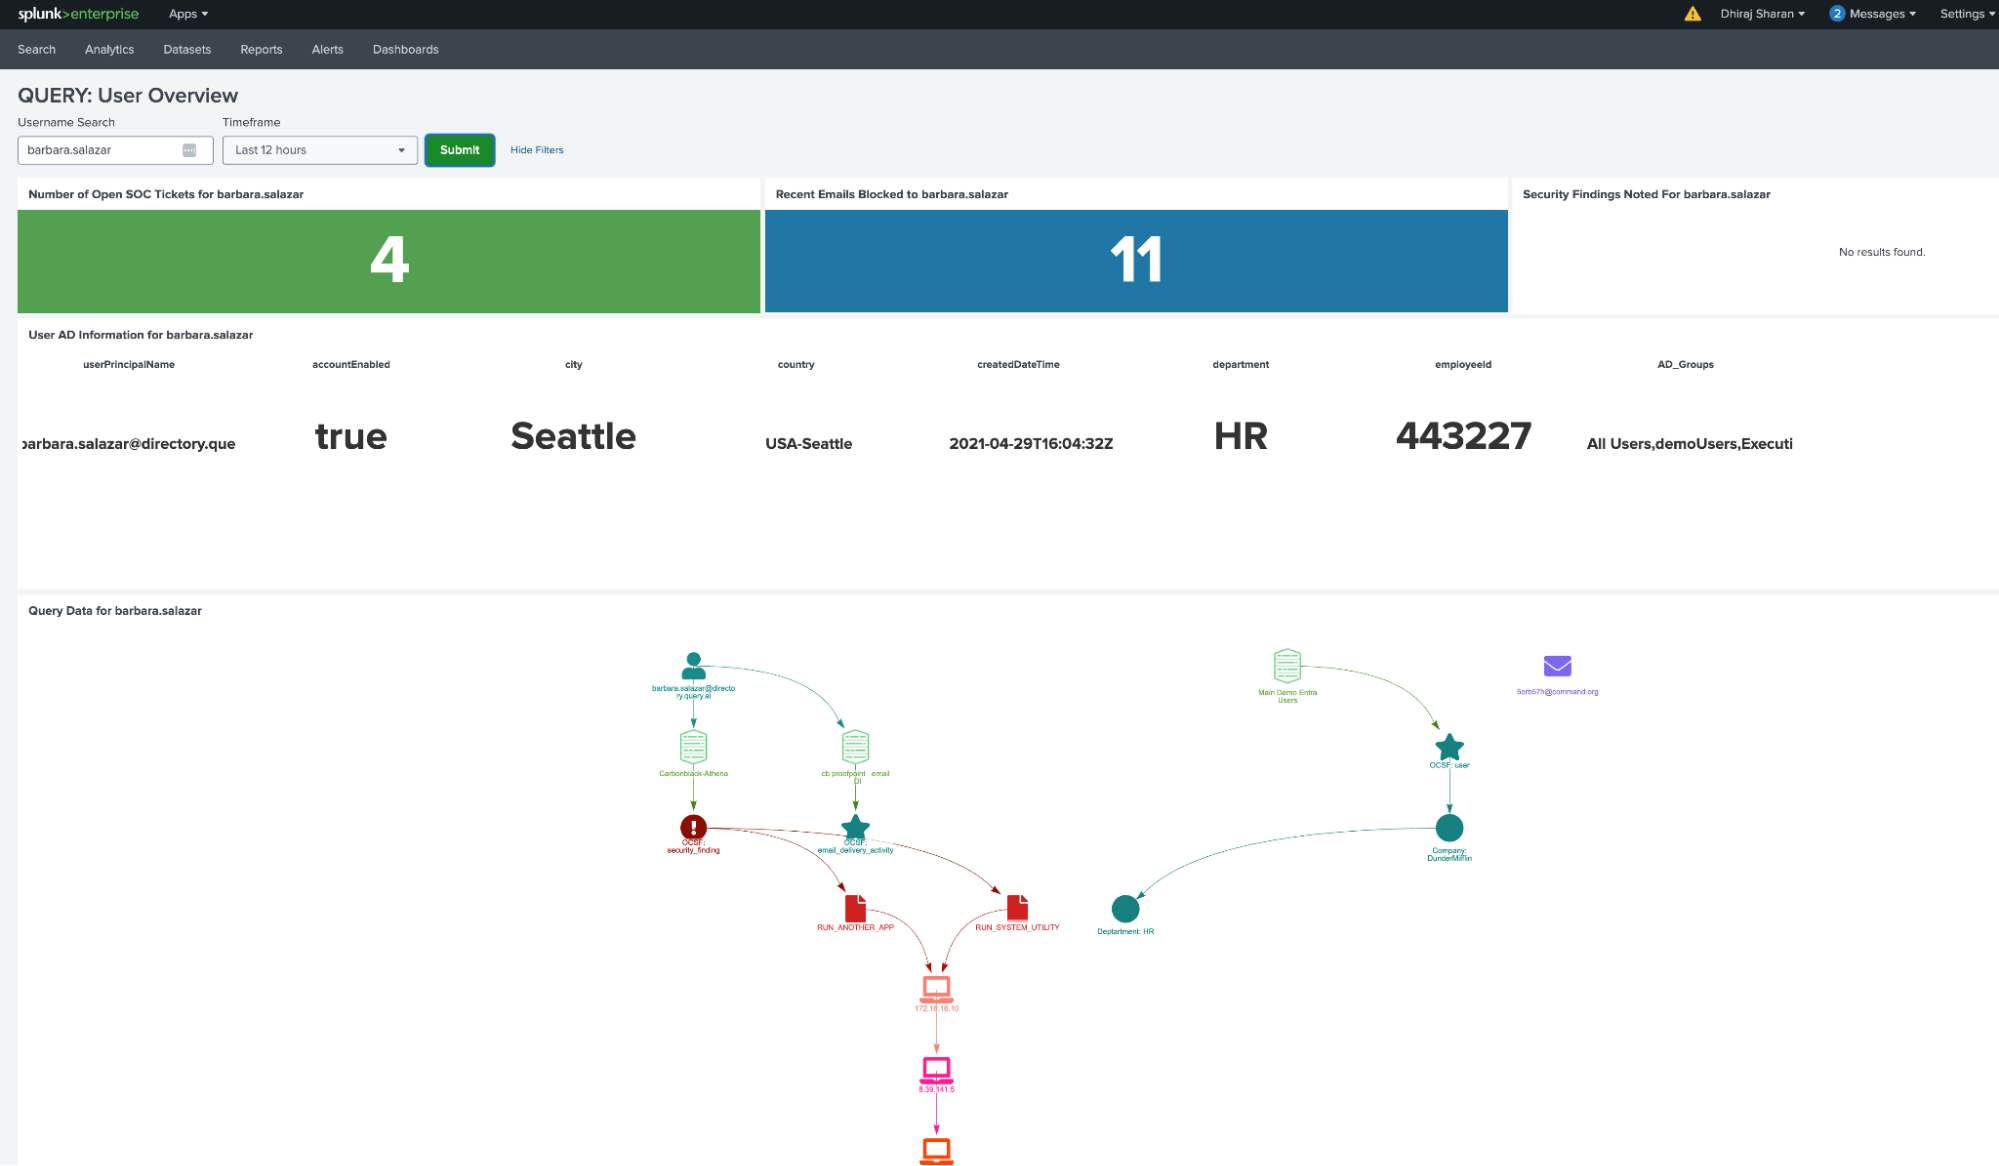Click the Main Demo Entra Users node

[x=1287, y=666]
